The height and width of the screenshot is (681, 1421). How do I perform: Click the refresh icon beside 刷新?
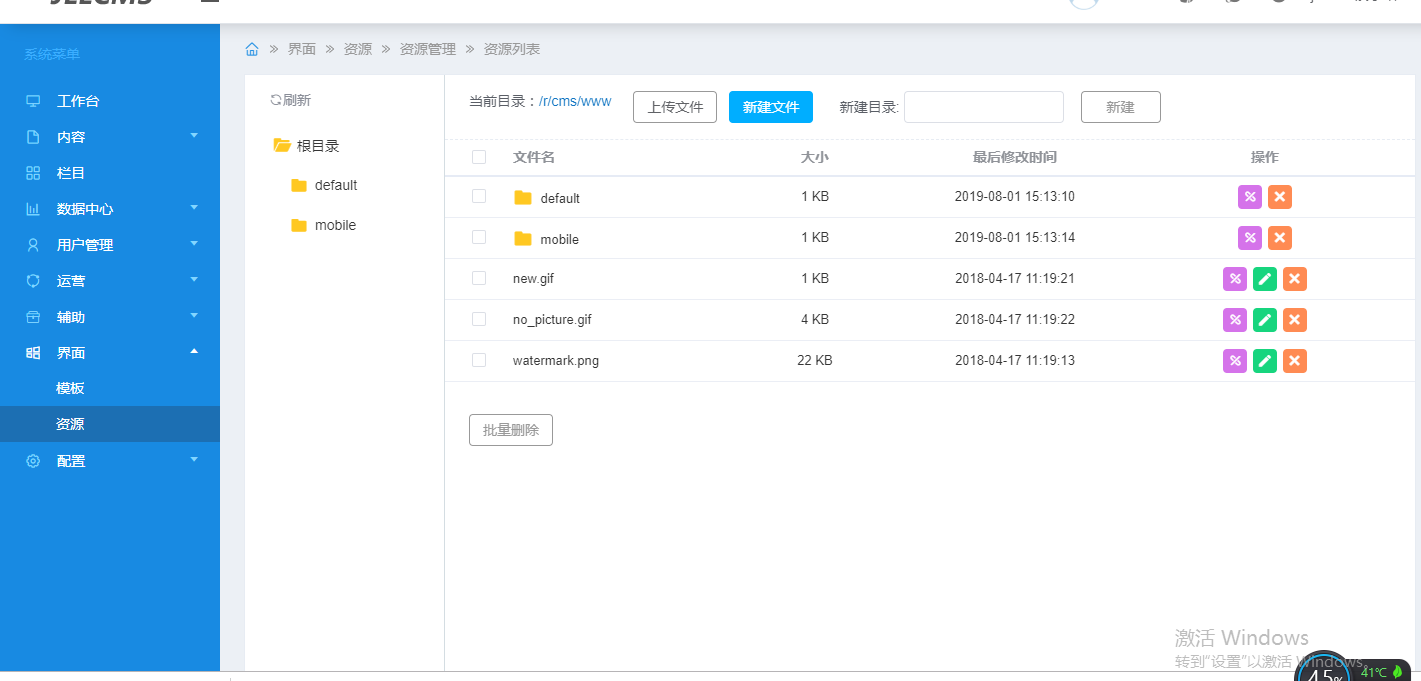click(276, 100)
